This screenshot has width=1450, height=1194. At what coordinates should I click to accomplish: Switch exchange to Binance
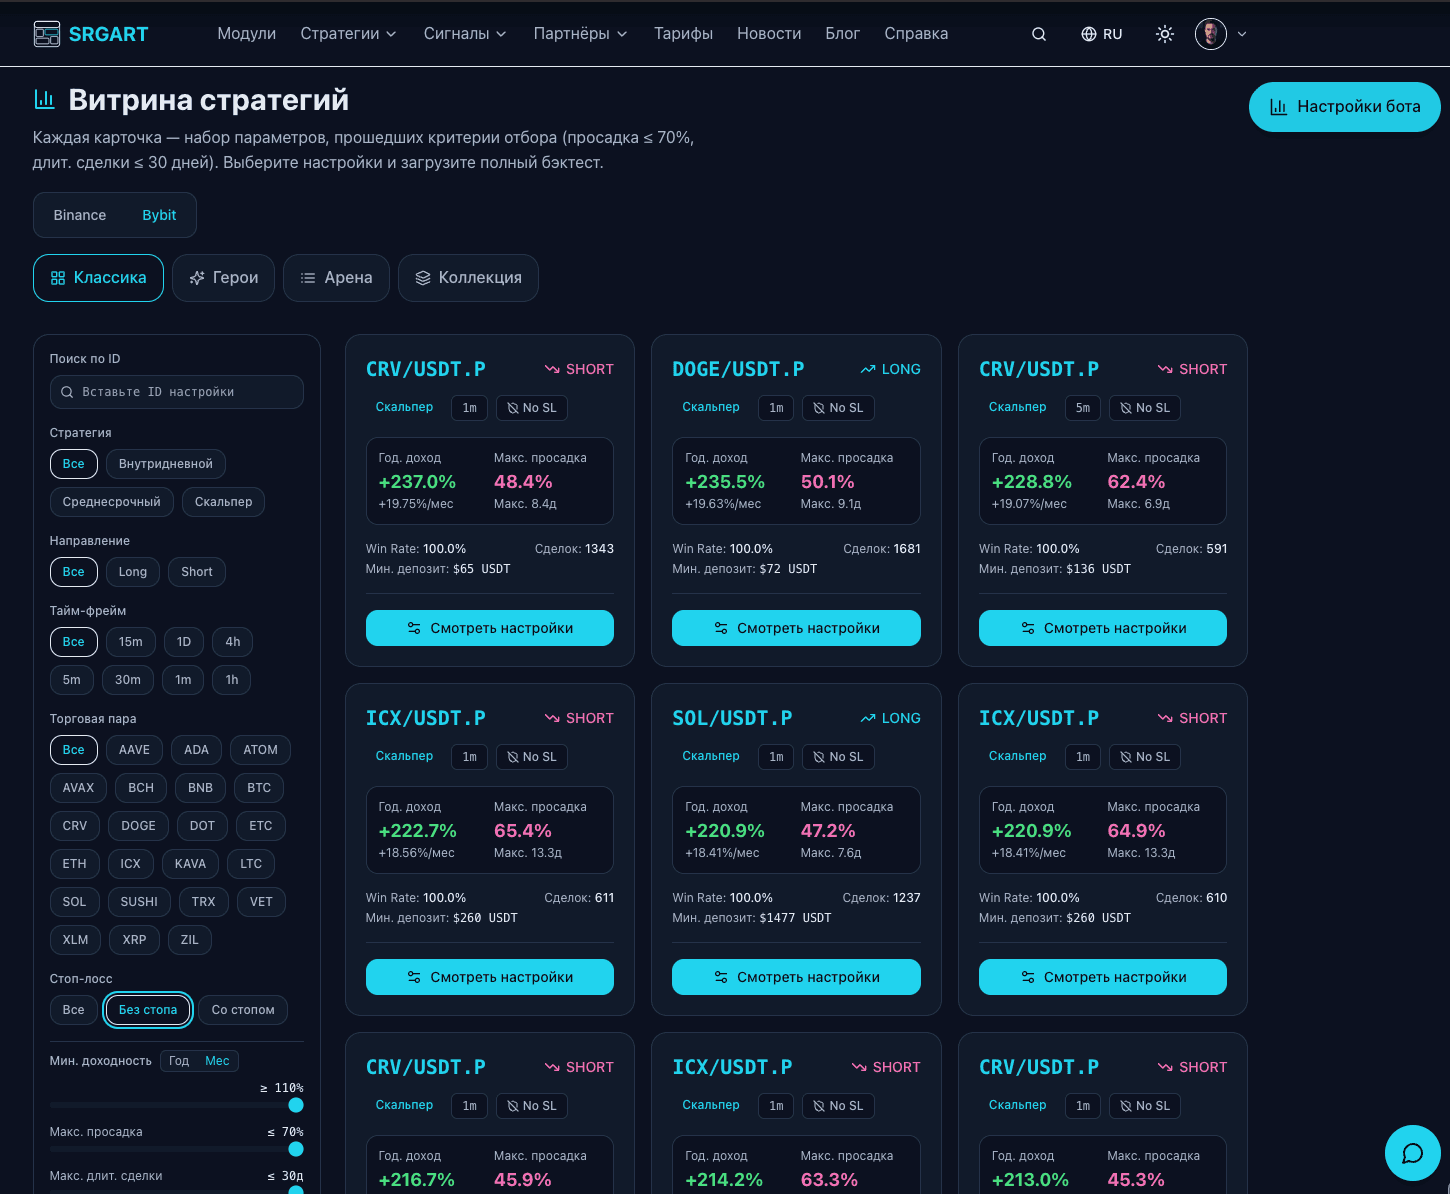(x=80, y=214)
